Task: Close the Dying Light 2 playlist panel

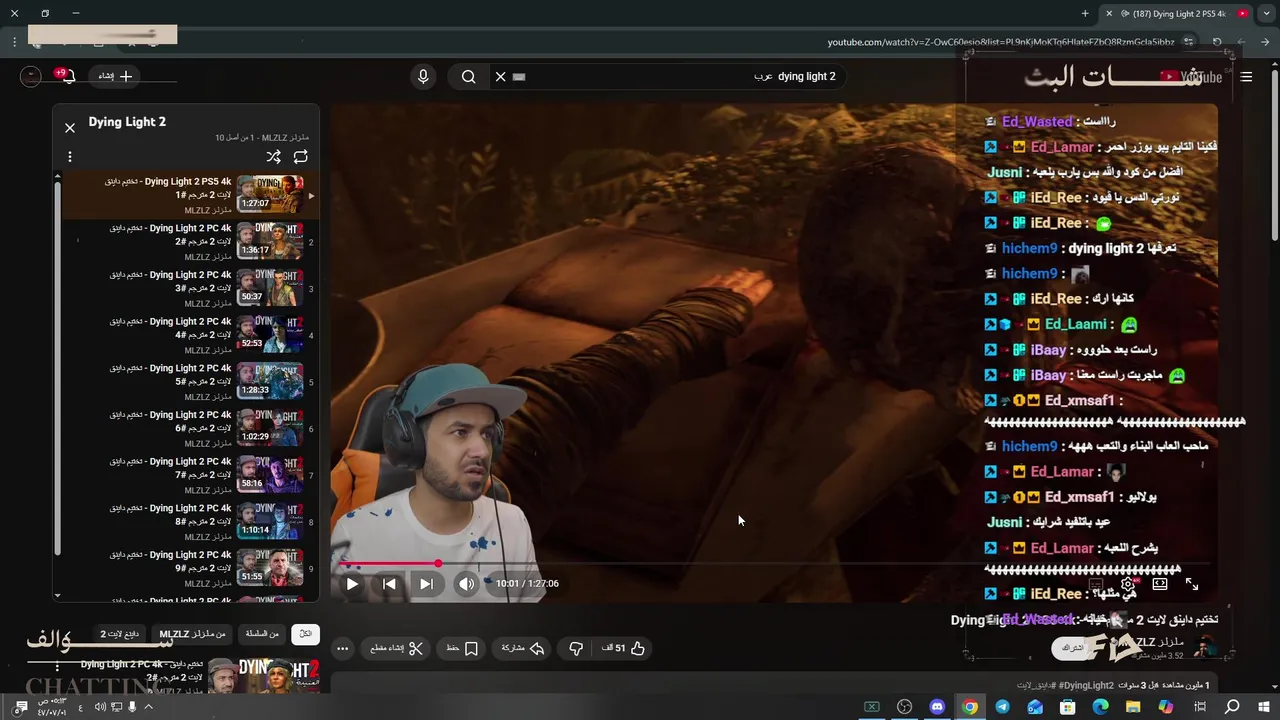Action: tap(70, 128)
